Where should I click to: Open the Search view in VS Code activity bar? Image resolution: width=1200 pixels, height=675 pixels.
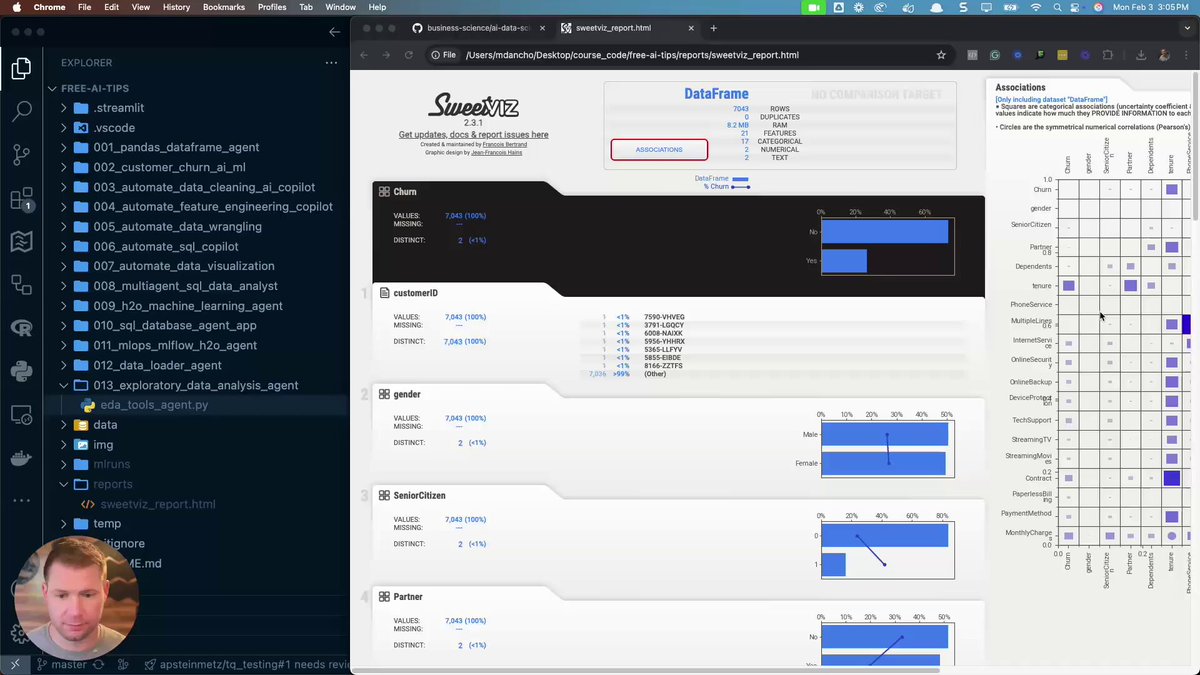tap(21, 111)
